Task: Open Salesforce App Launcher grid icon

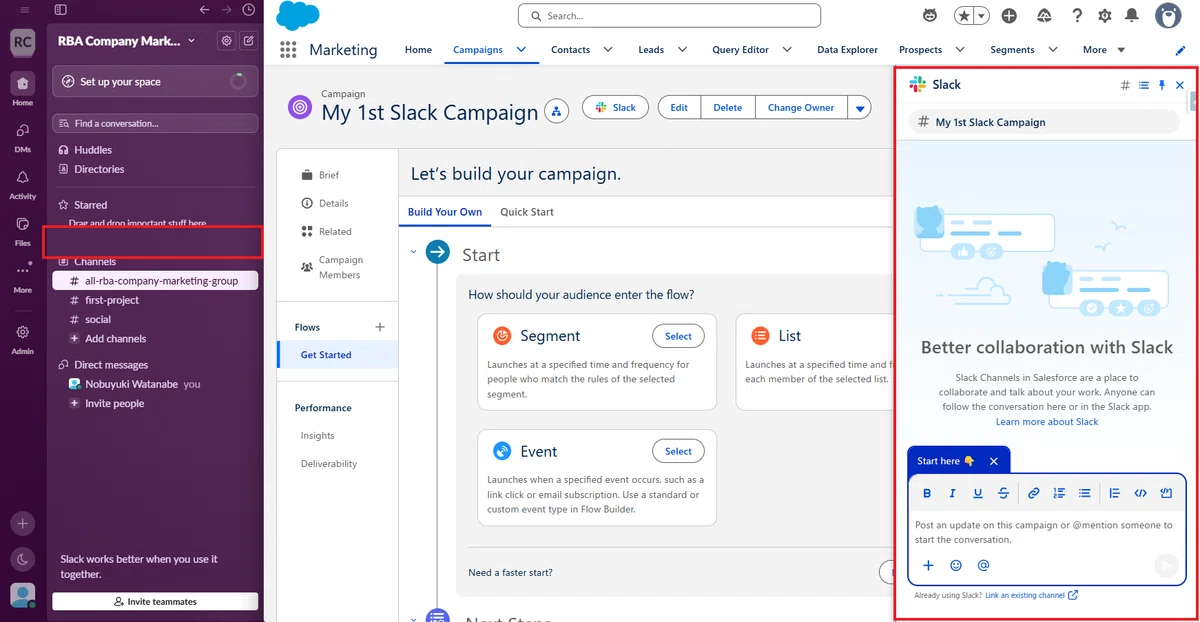Action: point(289,50)
